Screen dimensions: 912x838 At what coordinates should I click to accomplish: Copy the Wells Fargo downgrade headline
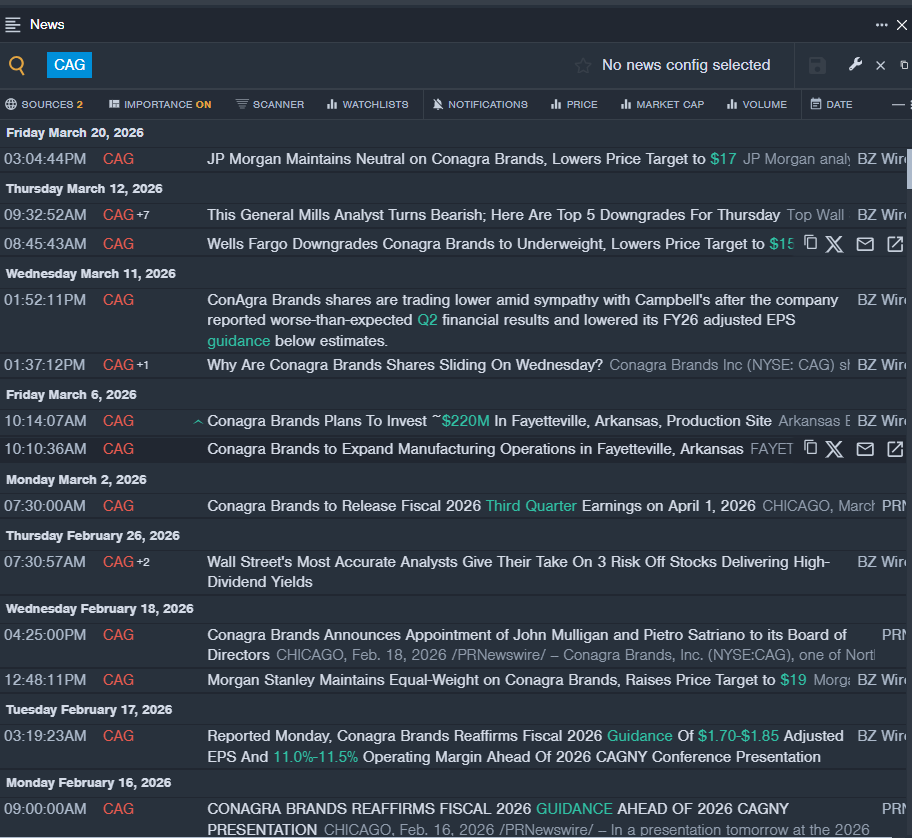pyautogui.click(x=810, y=243)
